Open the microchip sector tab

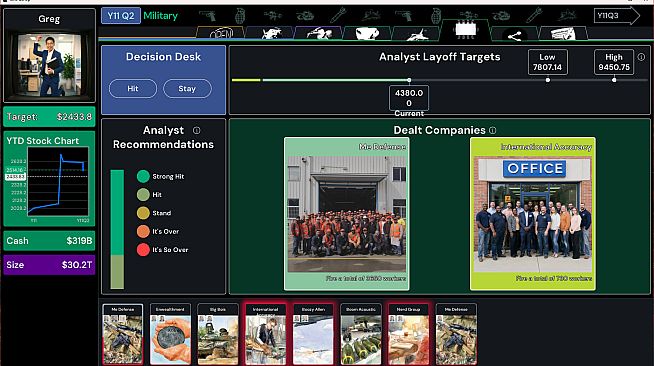pyautogui.click(x=465, y=30)
